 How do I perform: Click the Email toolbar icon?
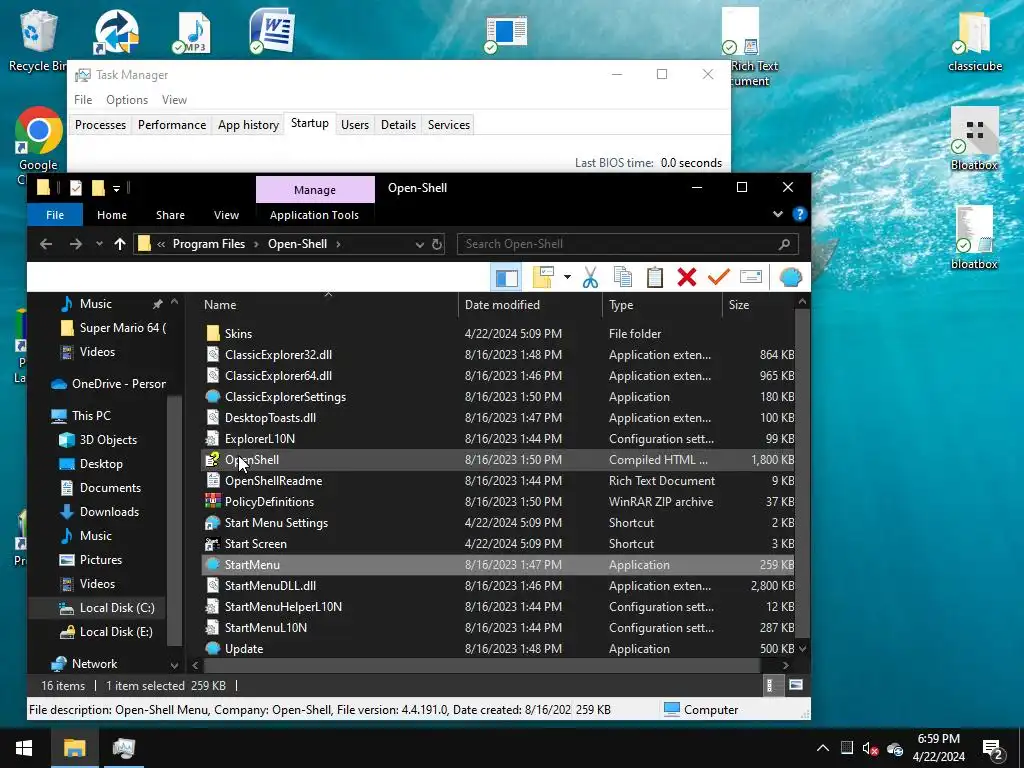pos(751,278)
